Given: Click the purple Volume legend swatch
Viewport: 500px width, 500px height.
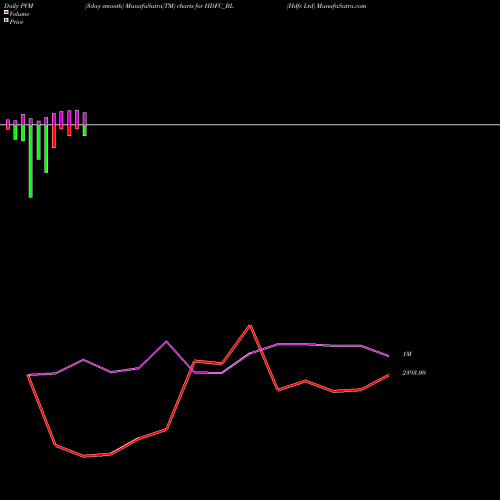Looking at the screenshot, I should coord(6,12).
